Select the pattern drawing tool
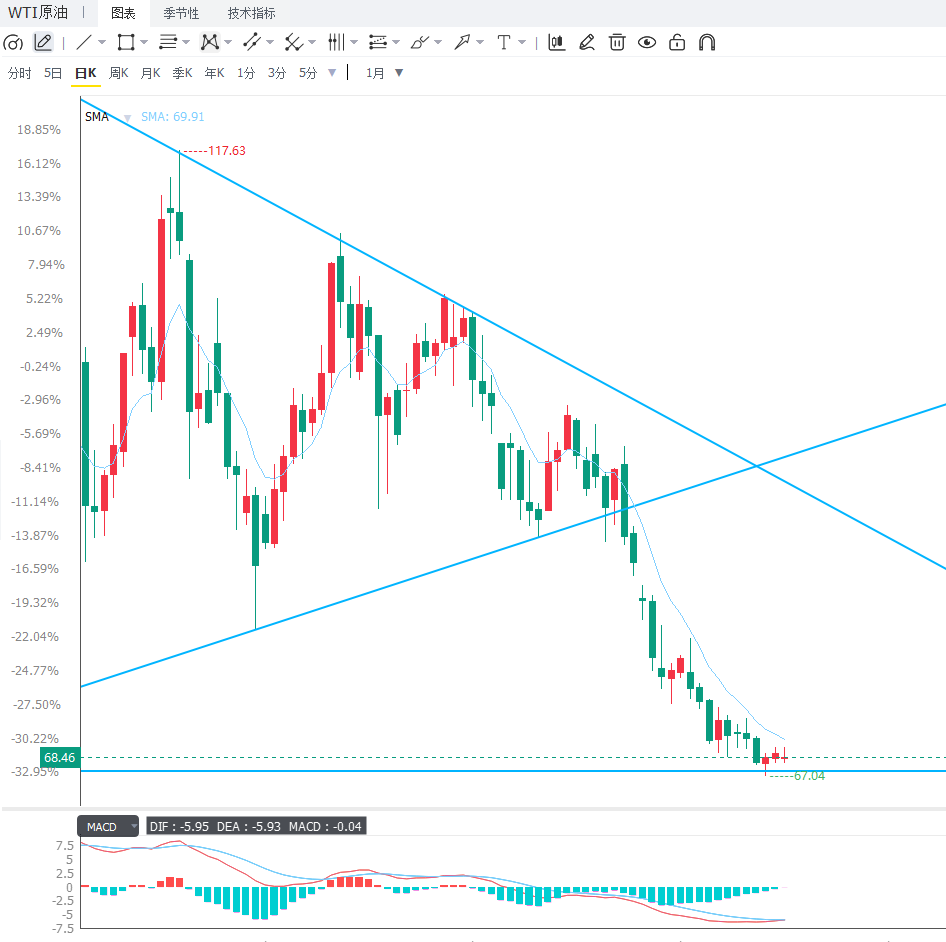 [209, 42]
